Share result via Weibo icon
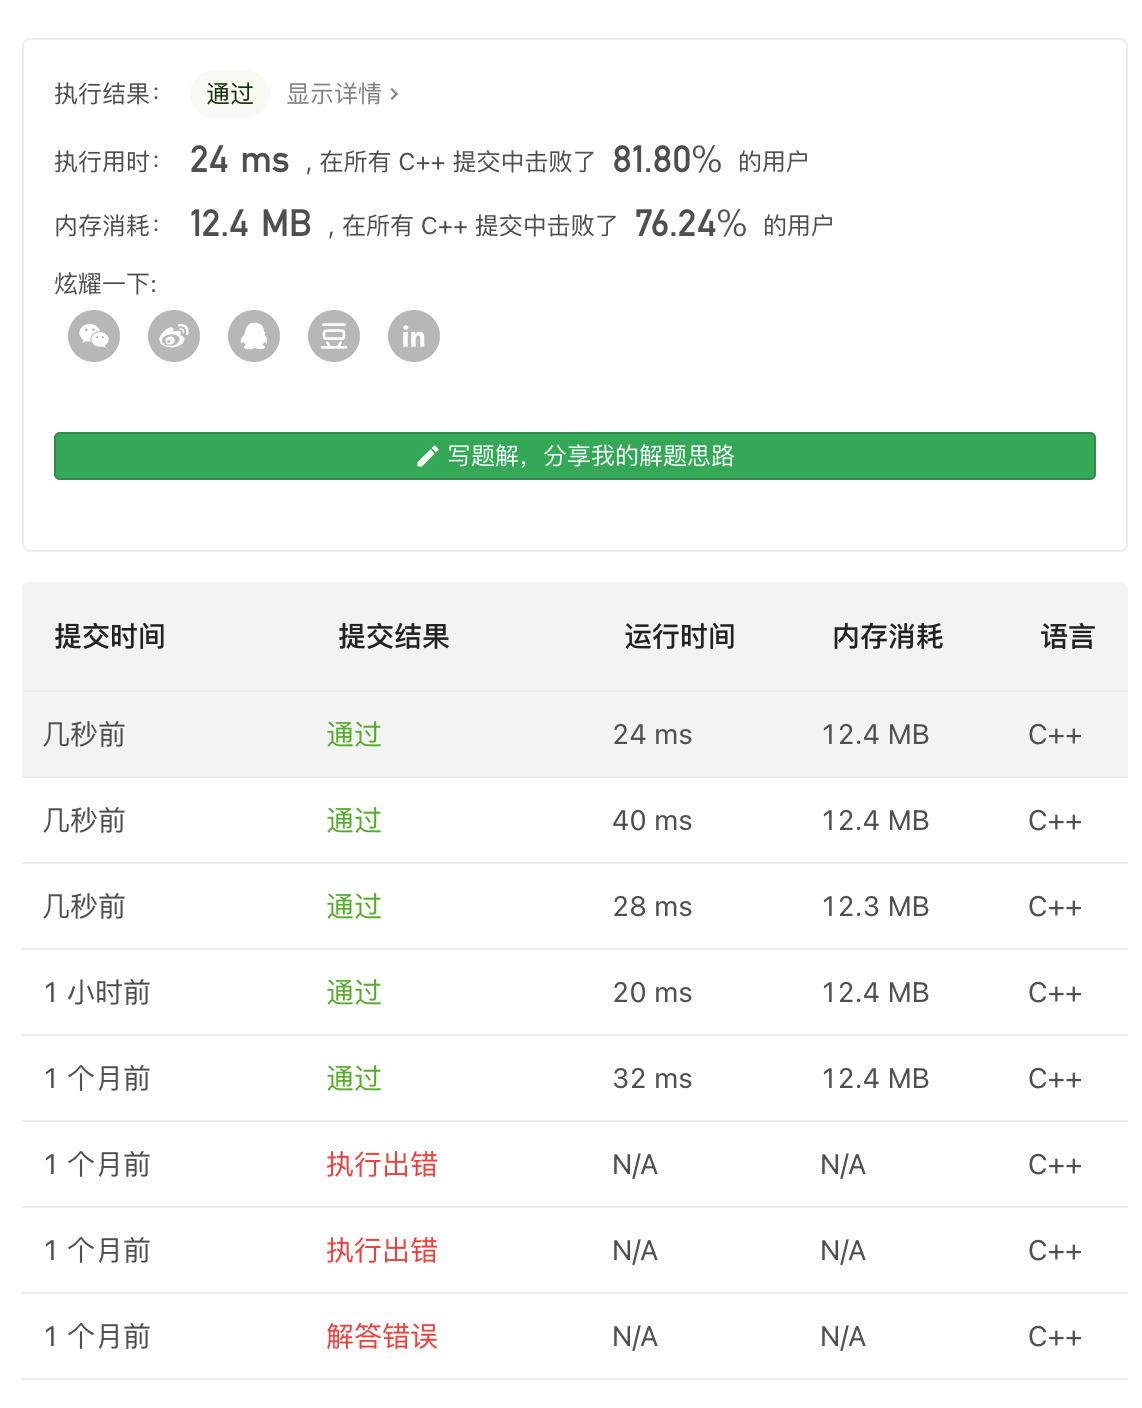Screen dimensions: 1142x1408 pyautogui.click(x=174, y=336)
